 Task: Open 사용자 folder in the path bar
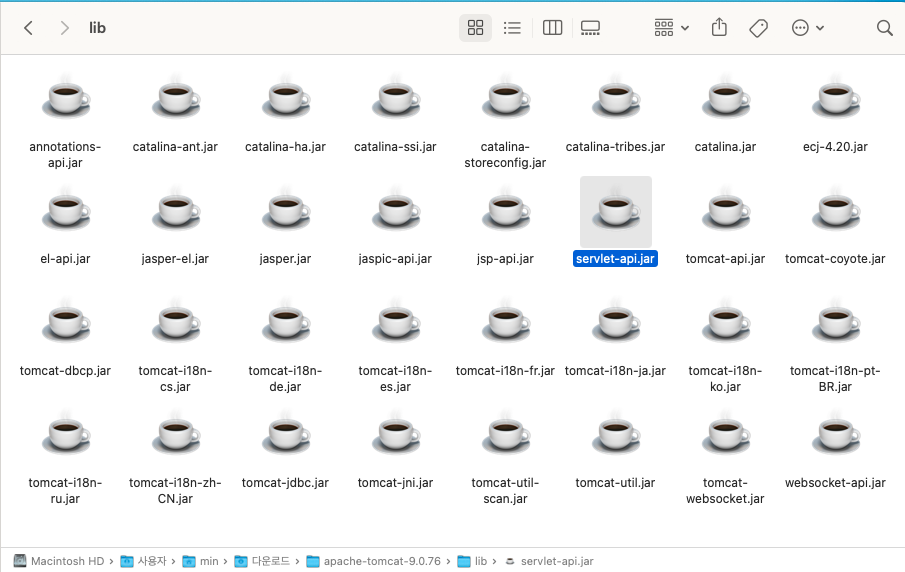[144, 561]
